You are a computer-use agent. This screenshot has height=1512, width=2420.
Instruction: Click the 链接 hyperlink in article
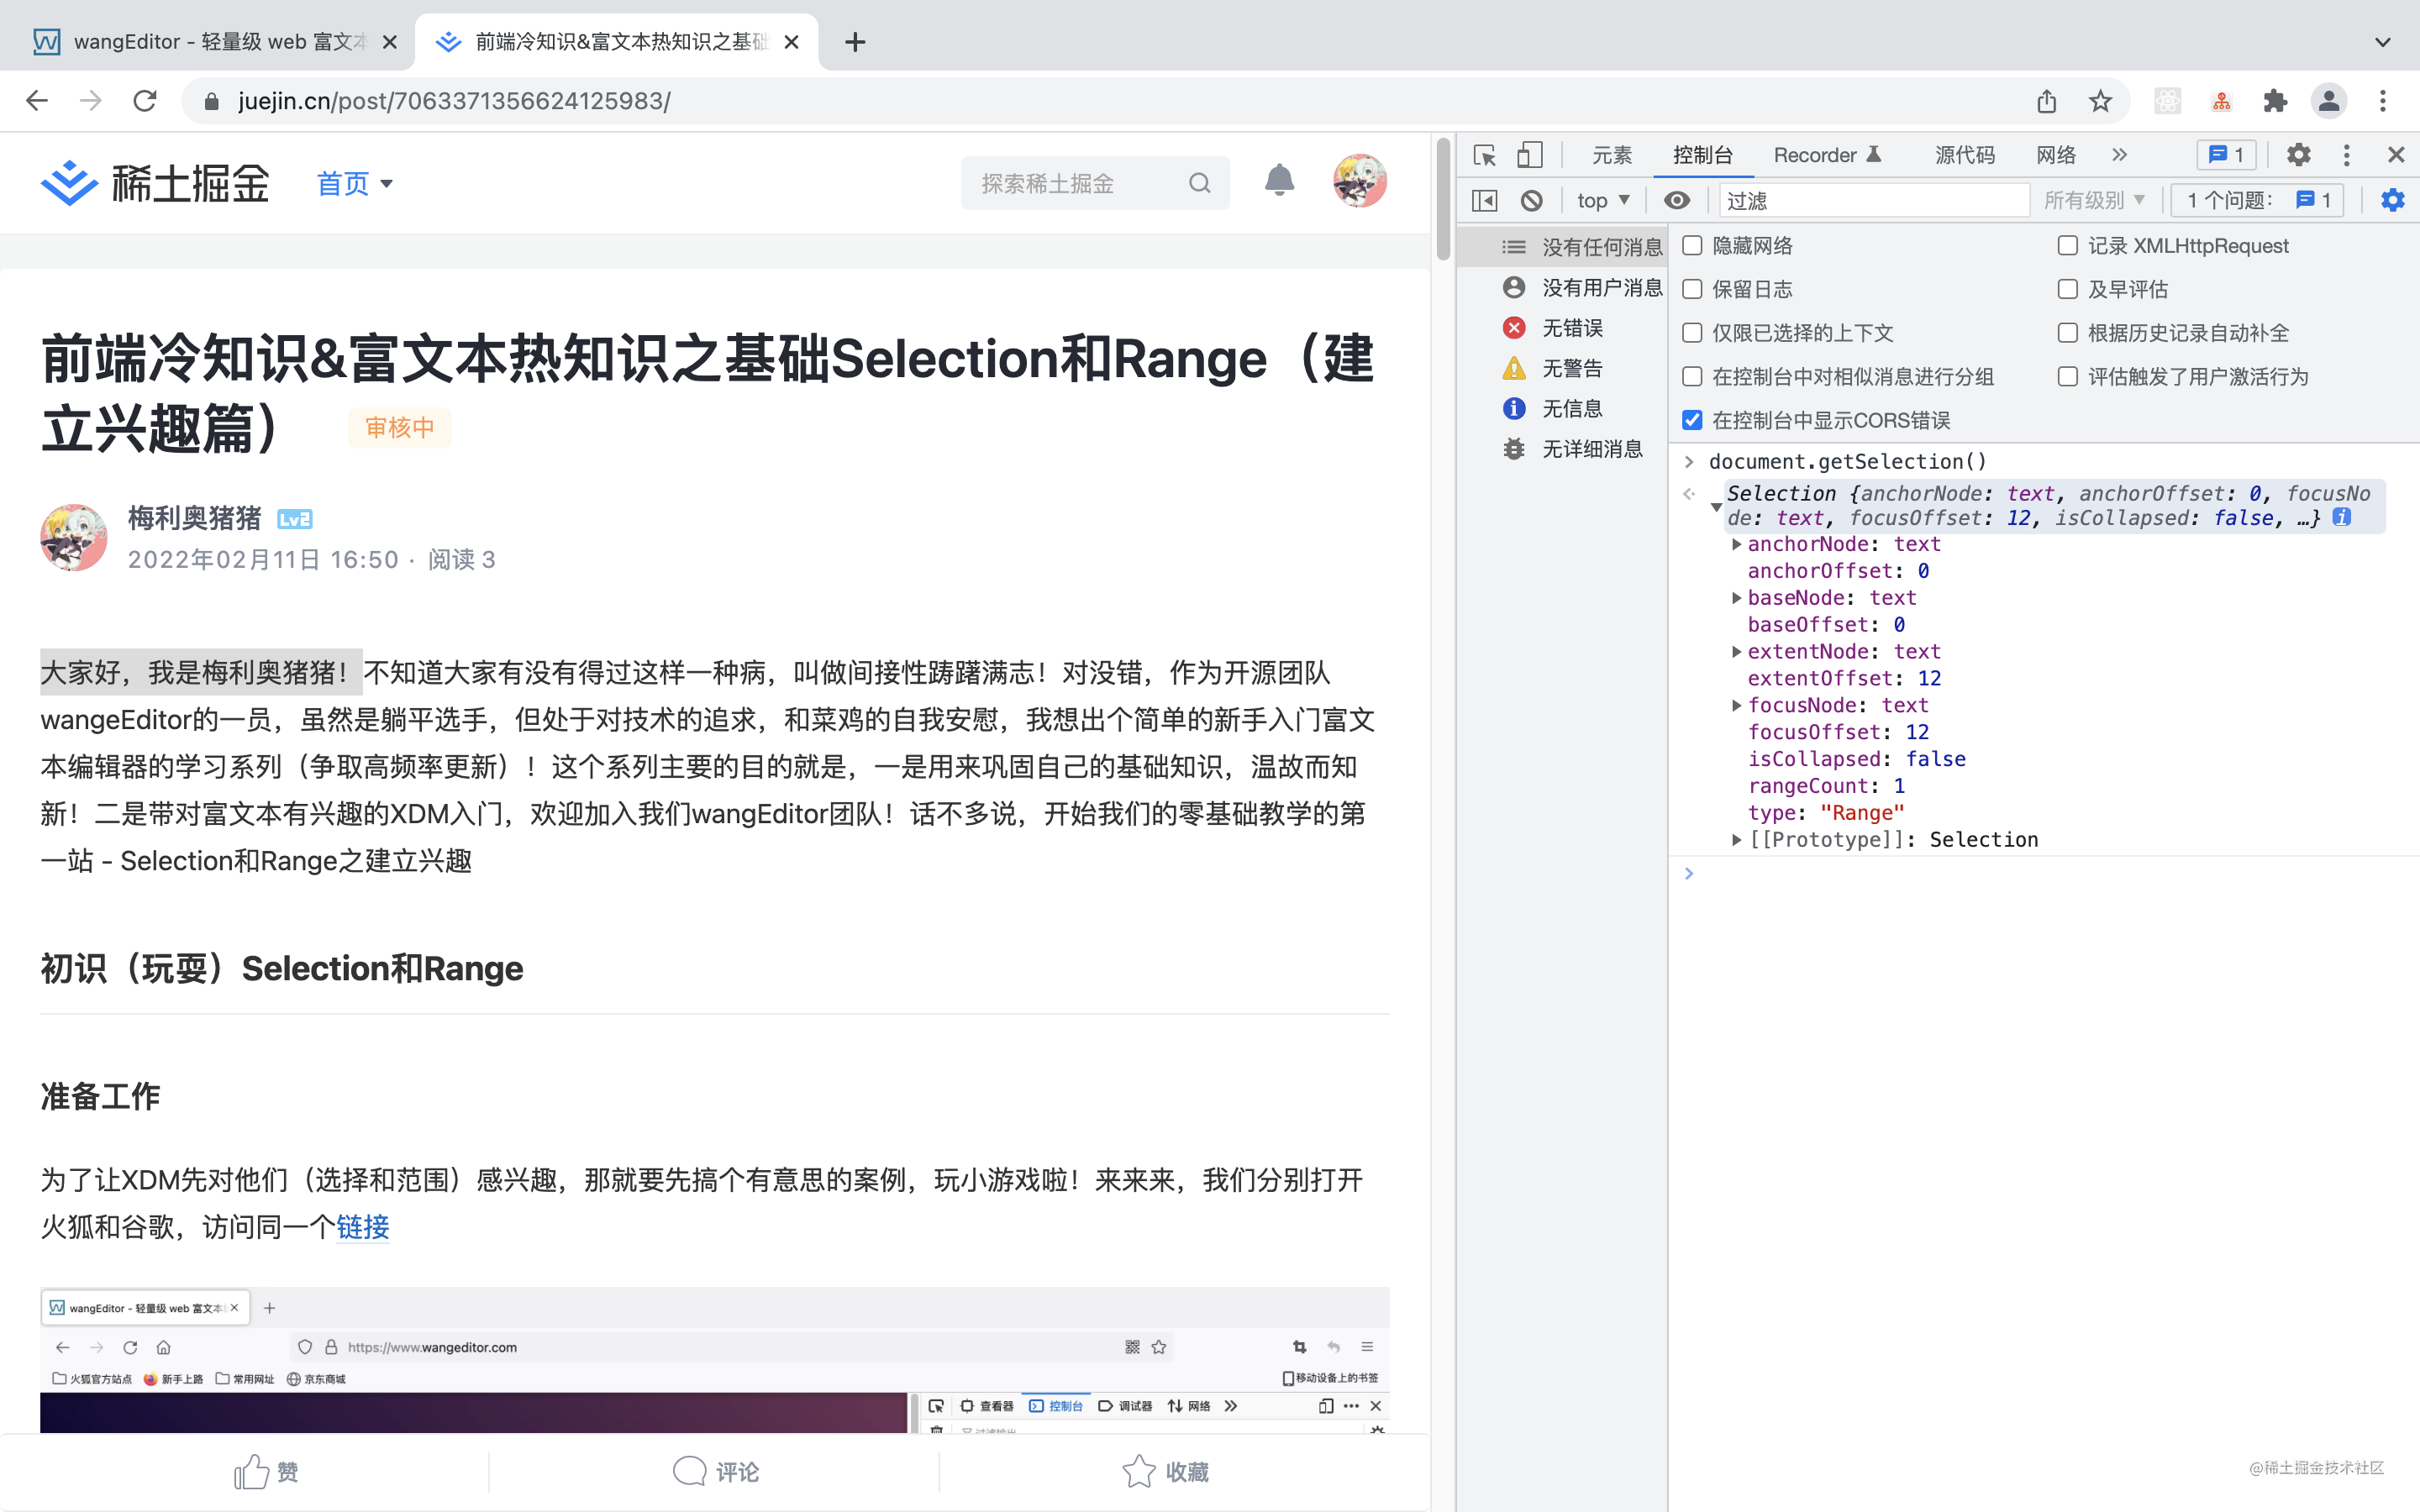click(362, 1228)
